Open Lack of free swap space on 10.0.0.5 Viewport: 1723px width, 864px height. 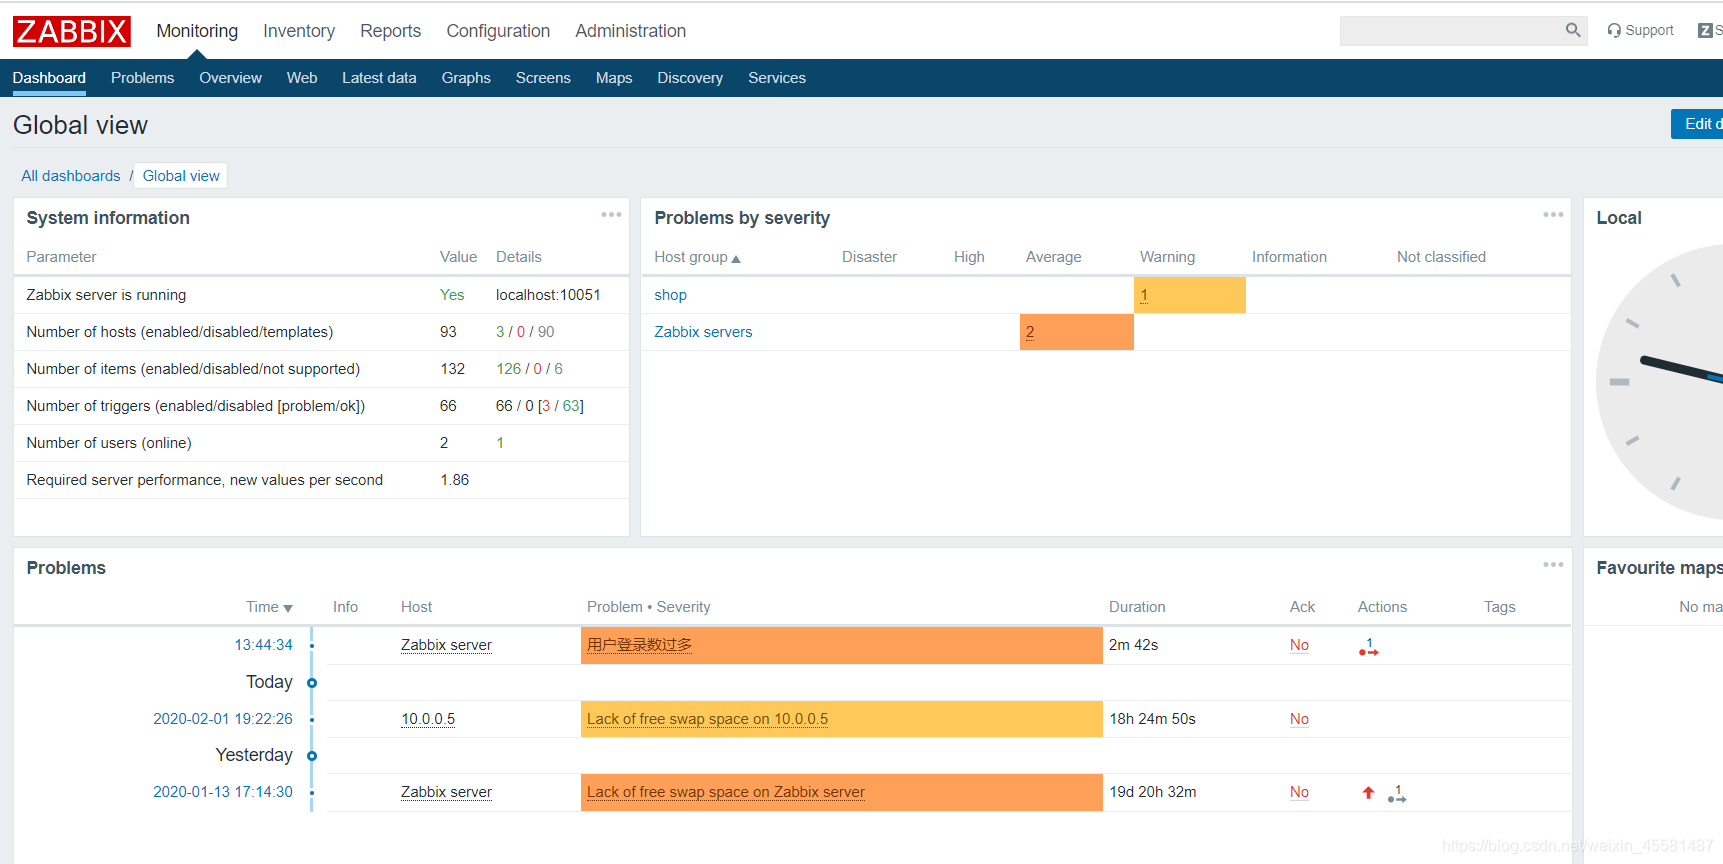707,719
